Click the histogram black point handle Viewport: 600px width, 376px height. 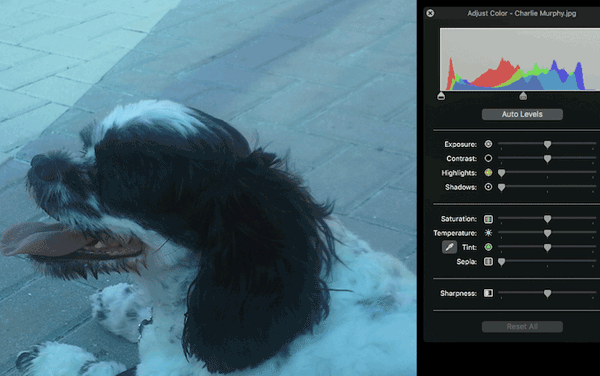coord(441,96)
